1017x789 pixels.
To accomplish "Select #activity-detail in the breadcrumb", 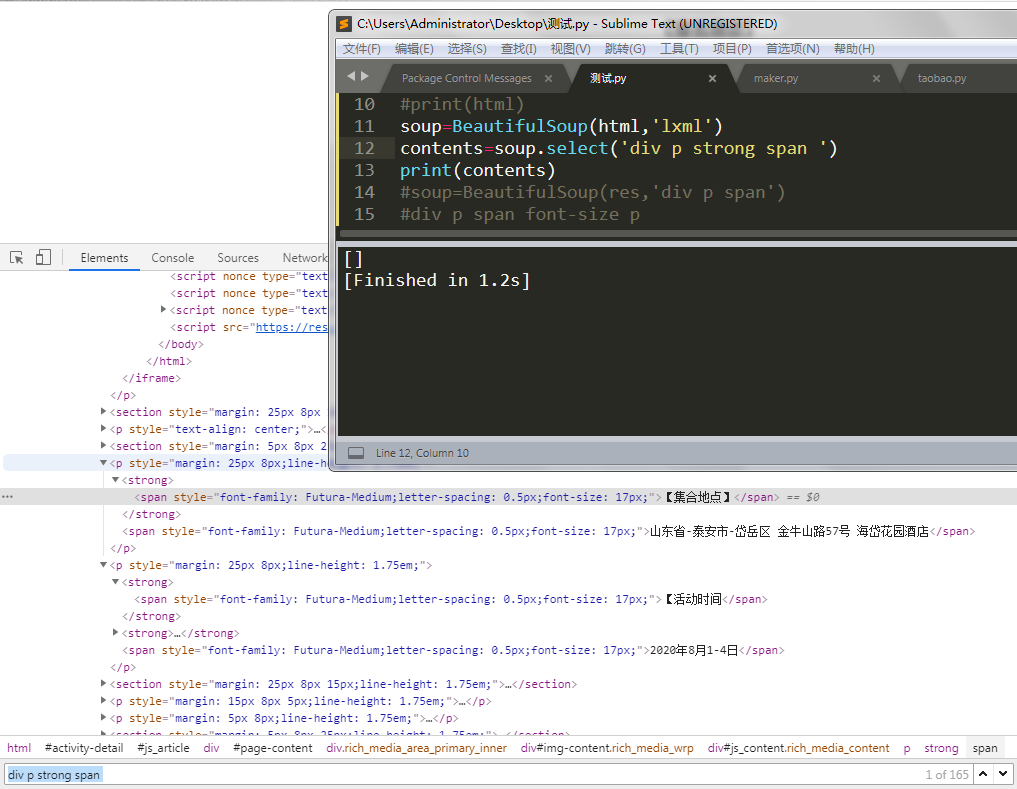I will click(x=84, y=747).
